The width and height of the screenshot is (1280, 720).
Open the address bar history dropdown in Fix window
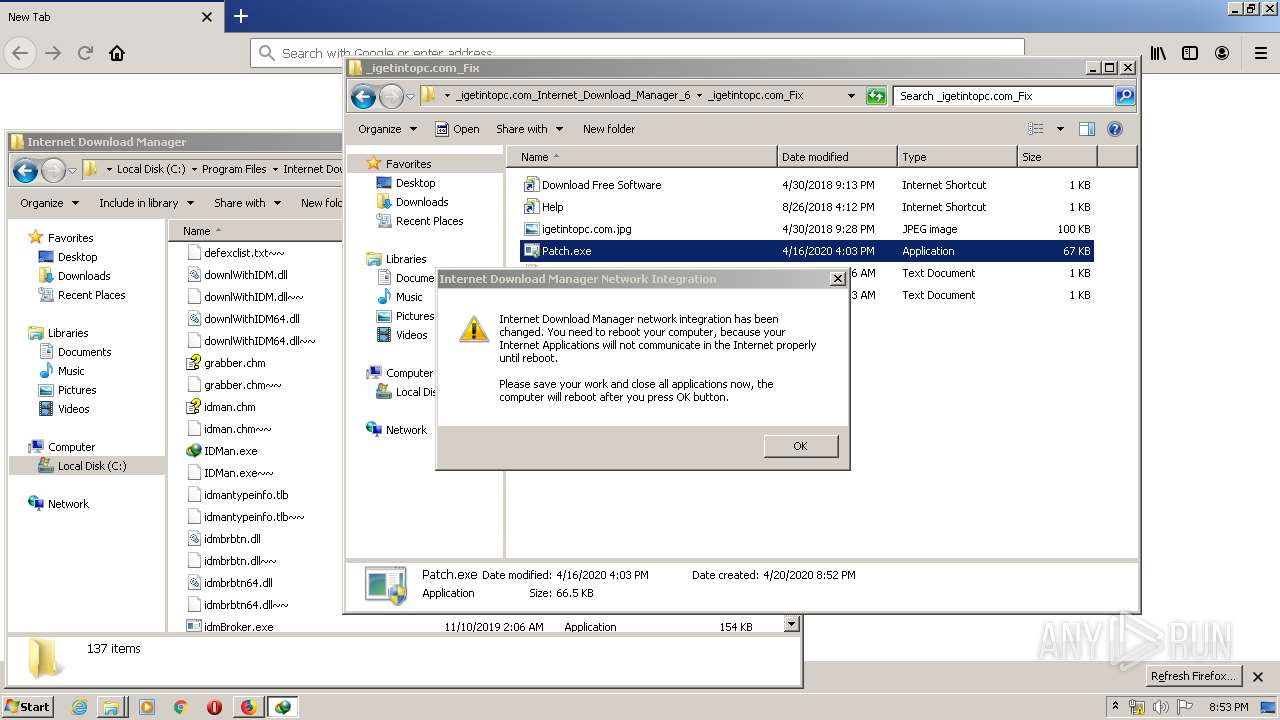[x=851, y=96]
